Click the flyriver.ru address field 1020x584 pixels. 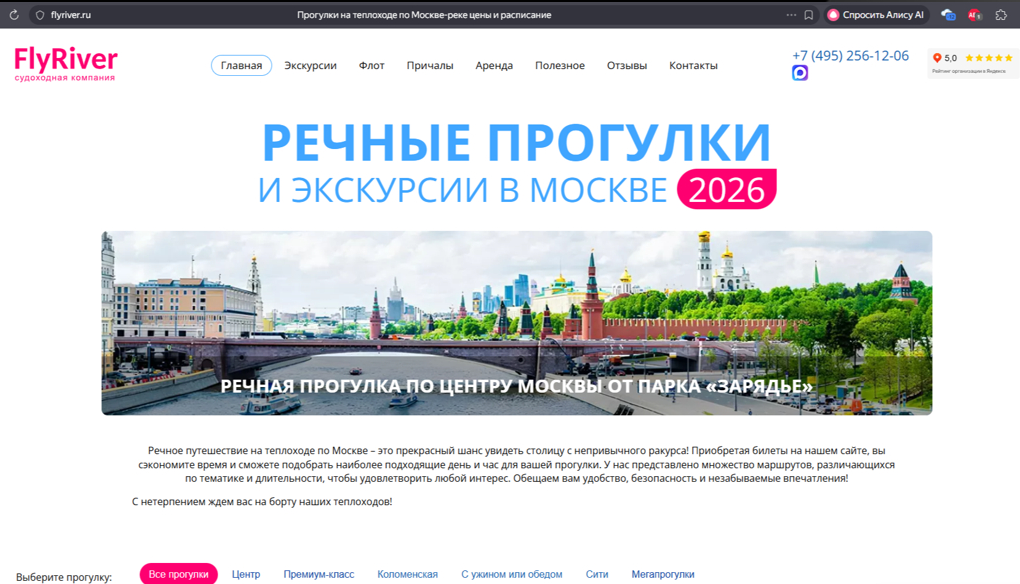70,15
